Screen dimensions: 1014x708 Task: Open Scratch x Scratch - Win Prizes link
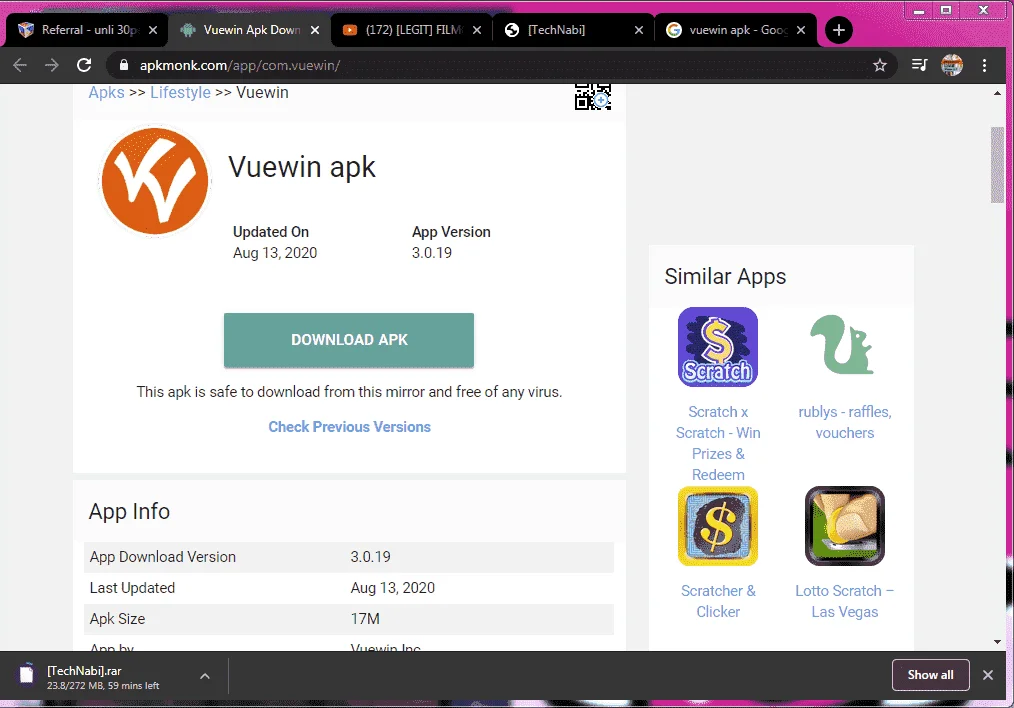tap(718, 443)
